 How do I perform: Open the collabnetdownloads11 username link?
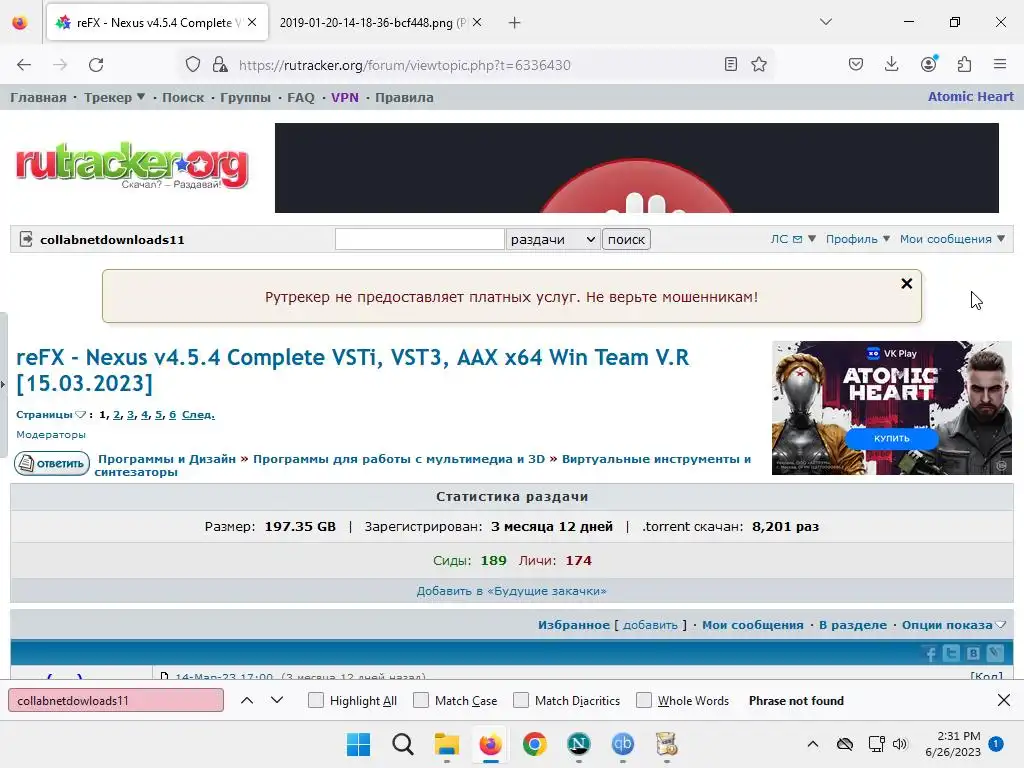(x=112, y=240)
